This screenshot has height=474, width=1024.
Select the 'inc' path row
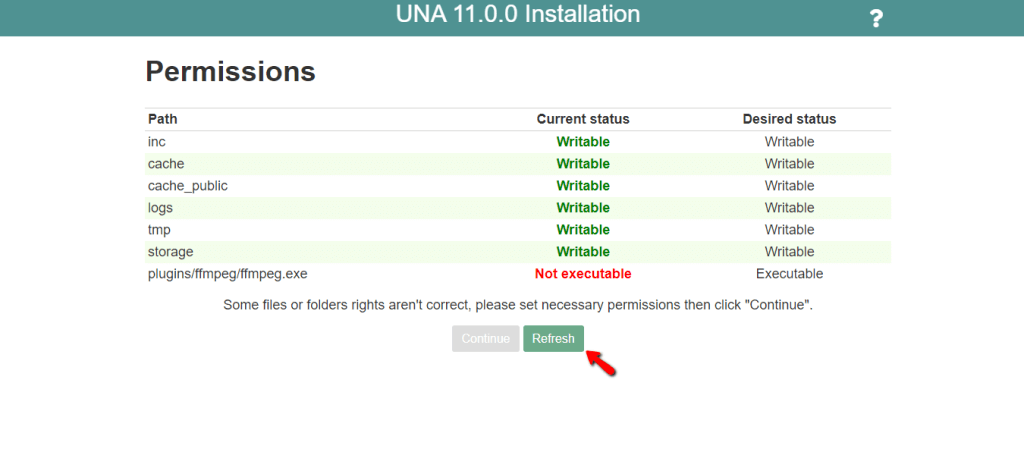[518, 142]
